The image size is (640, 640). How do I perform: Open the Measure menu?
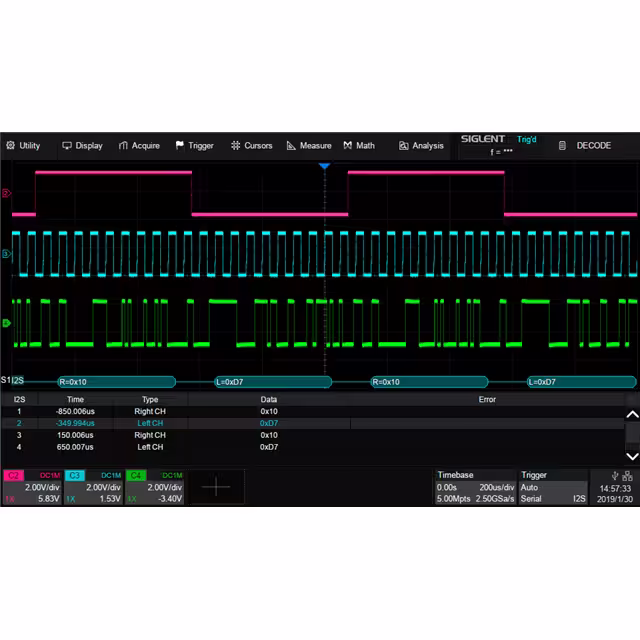308,146
